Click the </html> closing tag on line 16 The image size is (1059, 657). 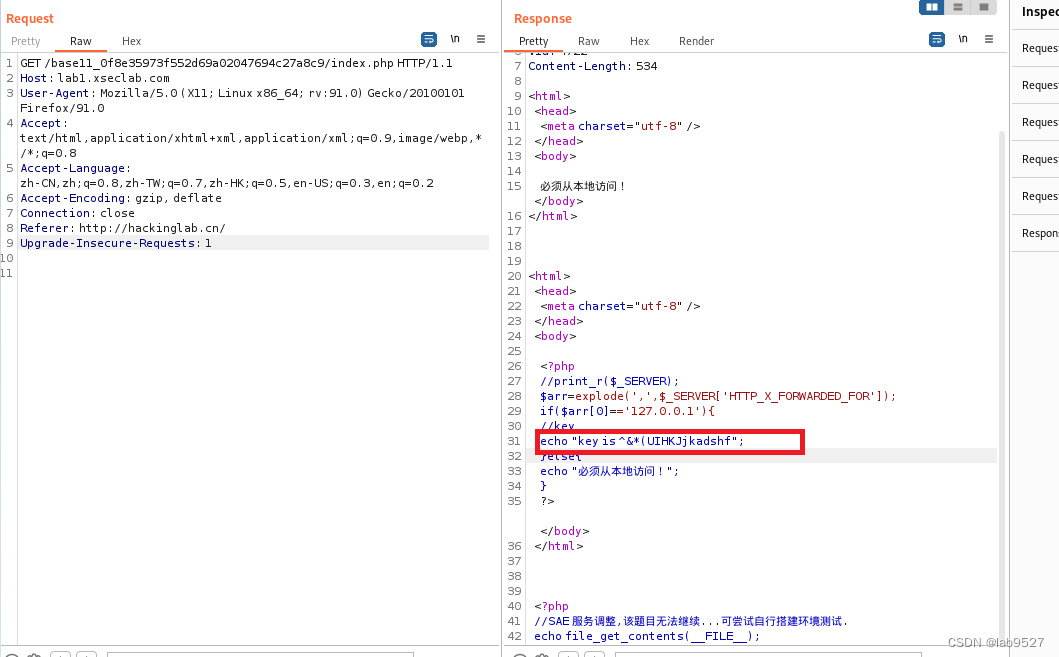[x=552, y=216]
